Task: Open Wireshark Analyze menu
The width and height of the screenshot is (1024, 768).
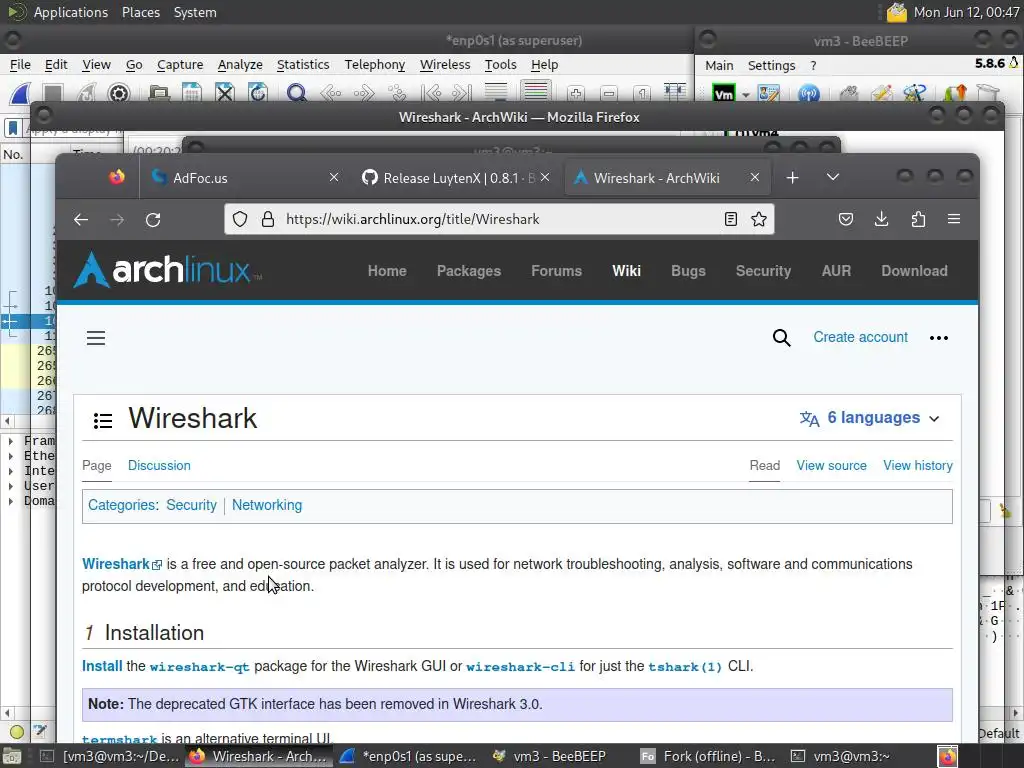Action: [240, 65]
